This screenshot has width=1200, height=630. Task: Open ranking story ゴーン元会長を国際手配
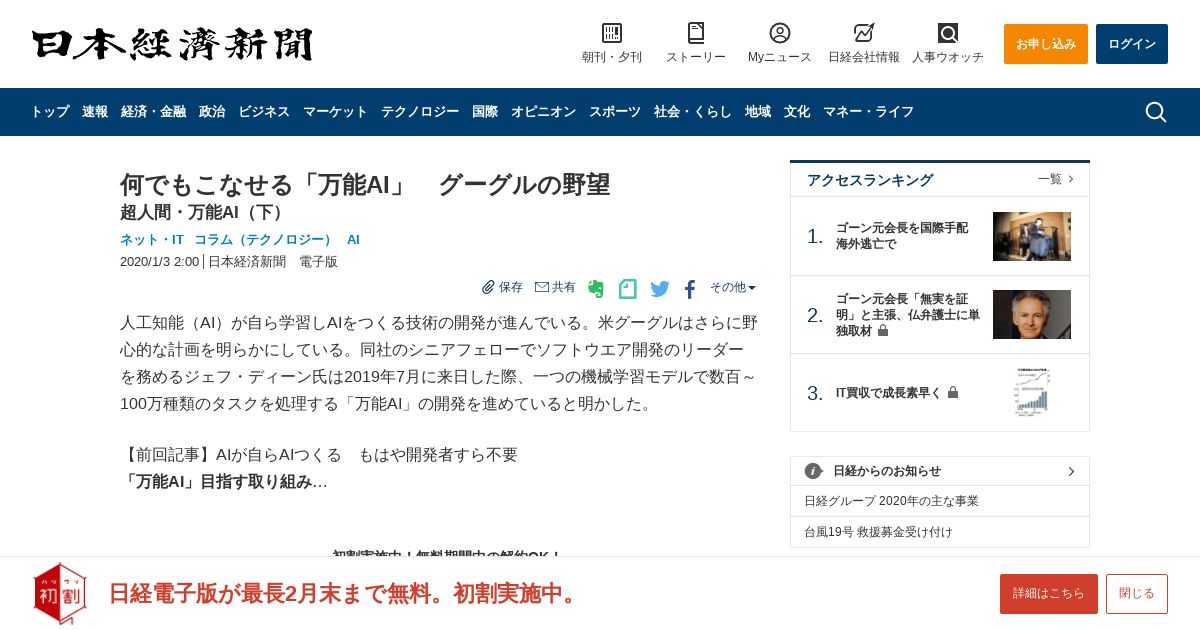pyautogui.click(x=902, y=236)
